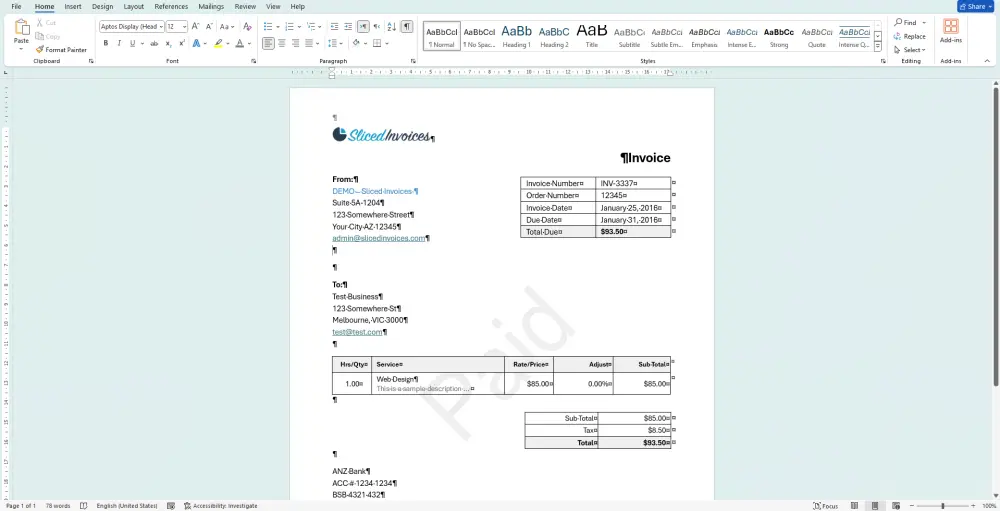
Task: Switch to the Layout tab
Action: 133,6
